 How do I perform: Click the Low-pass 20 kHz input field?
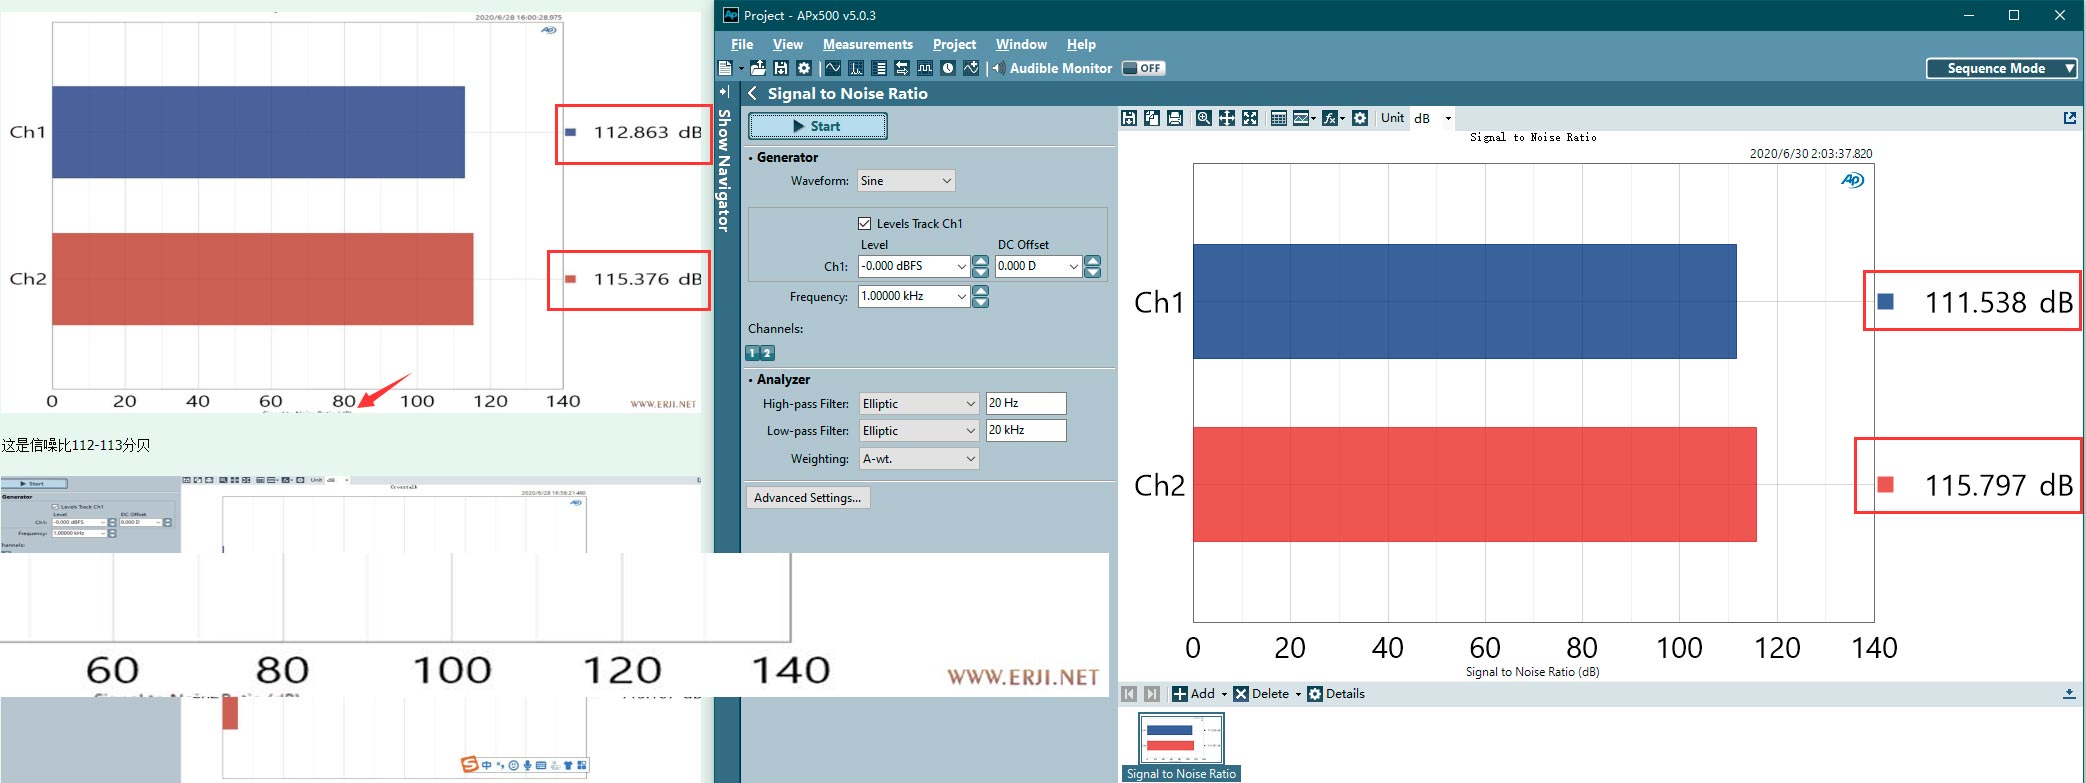pos(1026,430)
